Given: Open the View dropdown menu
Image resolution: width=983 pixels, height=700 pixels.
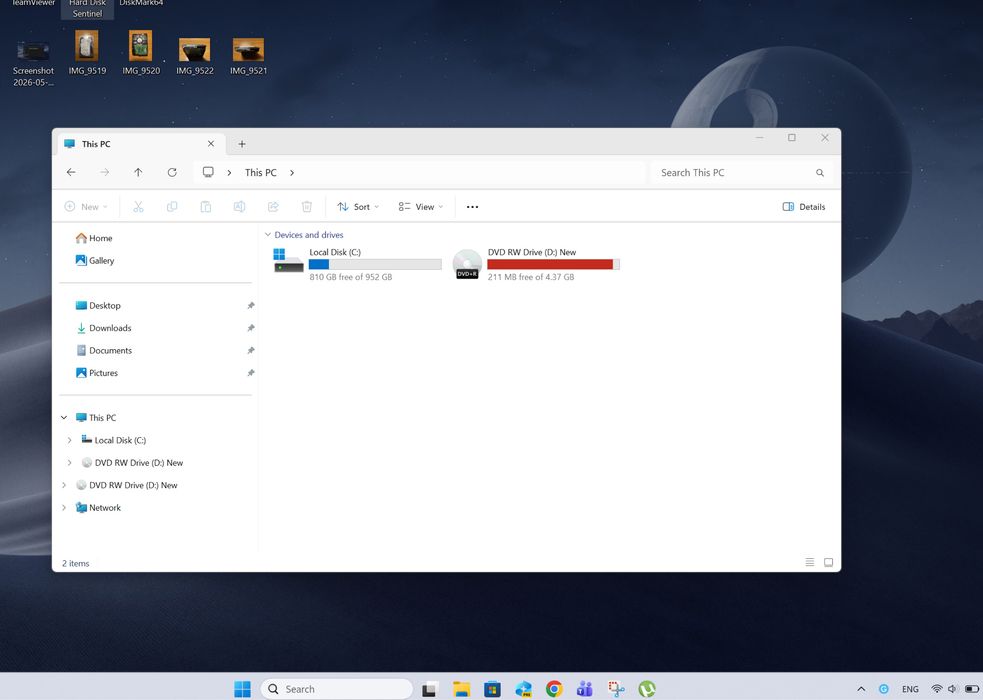Looking at the screenshot, I should 421,207.
